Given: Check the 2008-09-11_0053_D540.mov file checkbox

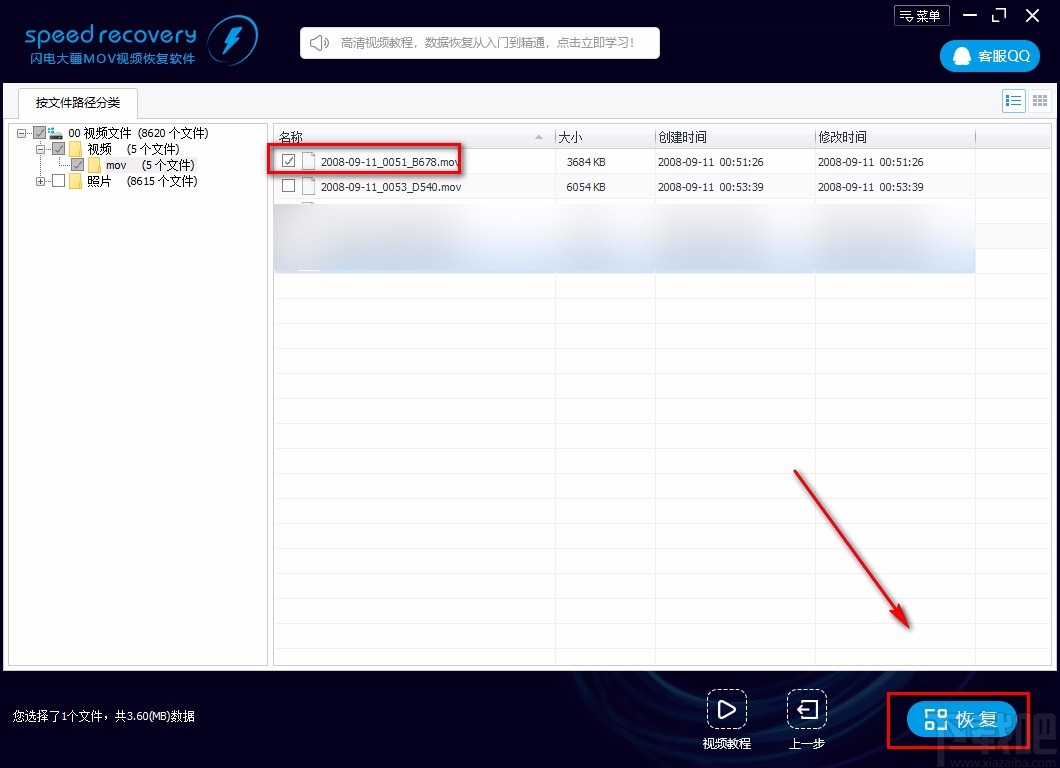Looking at the screenshot, I should [x=289, y=185].
